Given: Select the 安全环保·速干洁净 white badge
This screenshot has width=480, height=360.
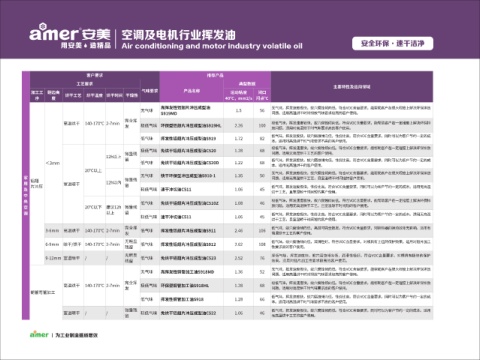Looking at the screenshot, I should click(392, 43).
